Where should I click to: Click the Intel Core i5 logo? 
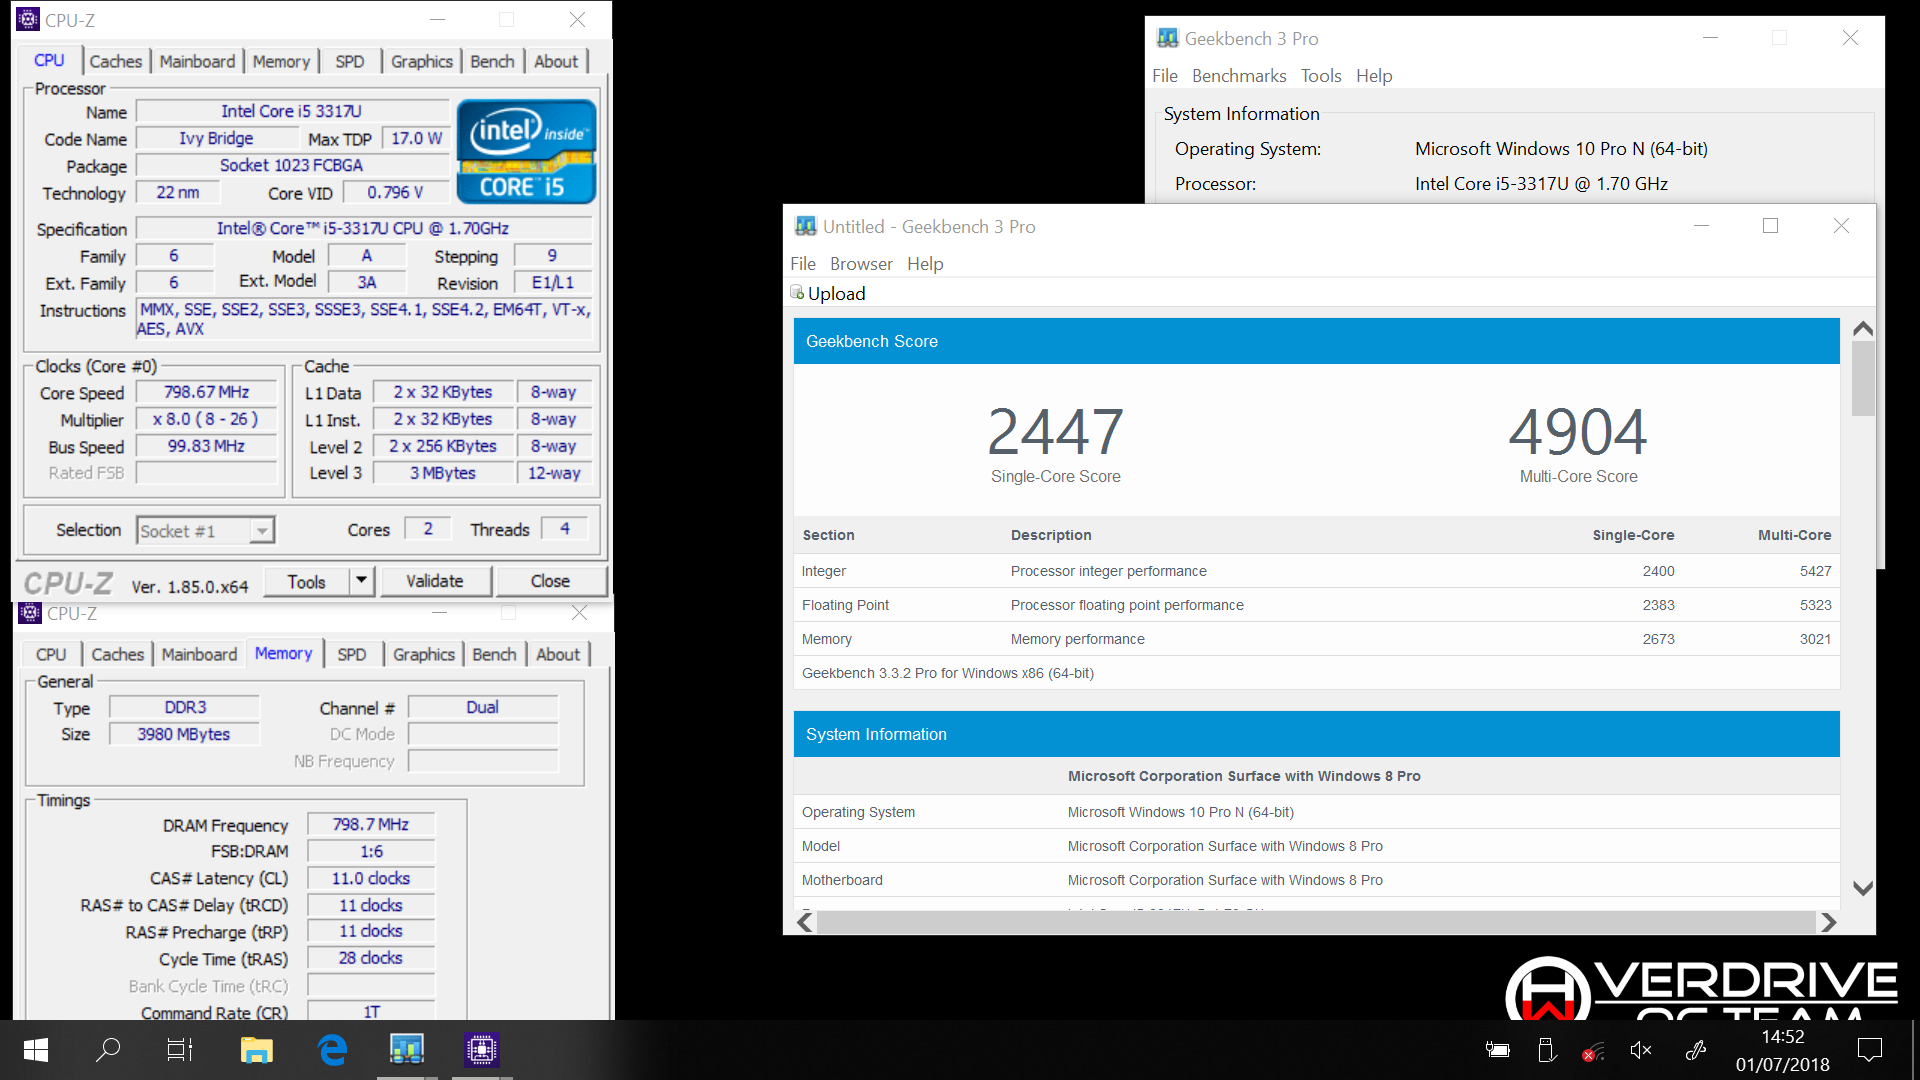(526, 151)
